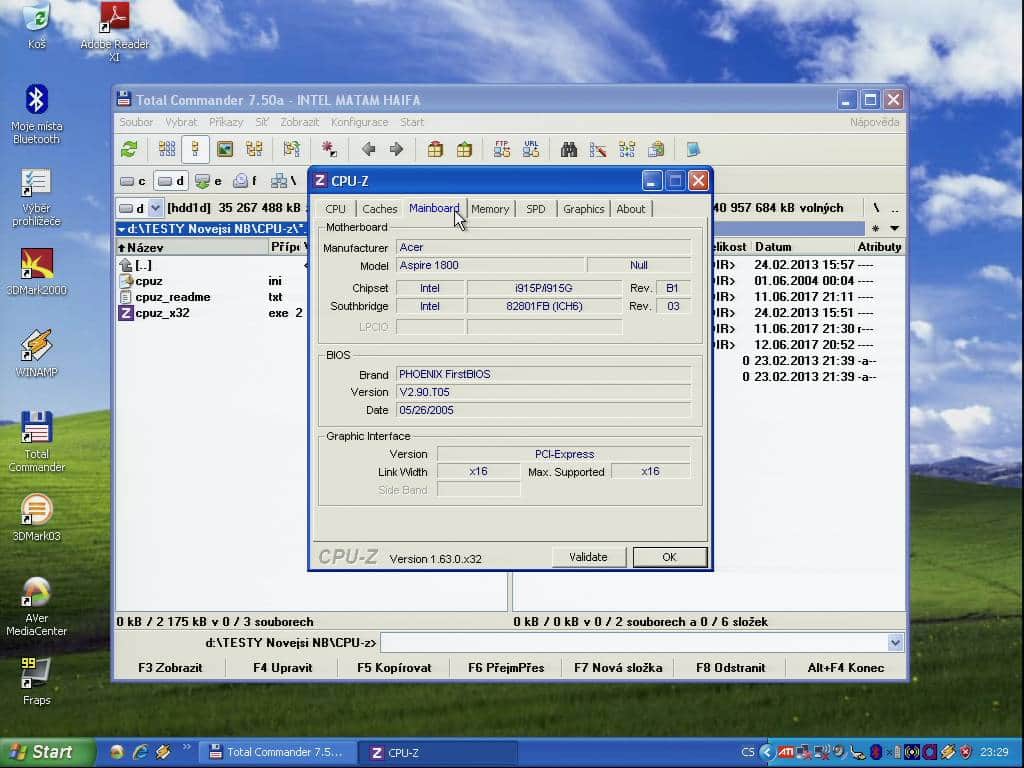1024x768 pixels.
Task: Click the red security shield tray icon
Action: pyautogui.click(x=966, y=752)
